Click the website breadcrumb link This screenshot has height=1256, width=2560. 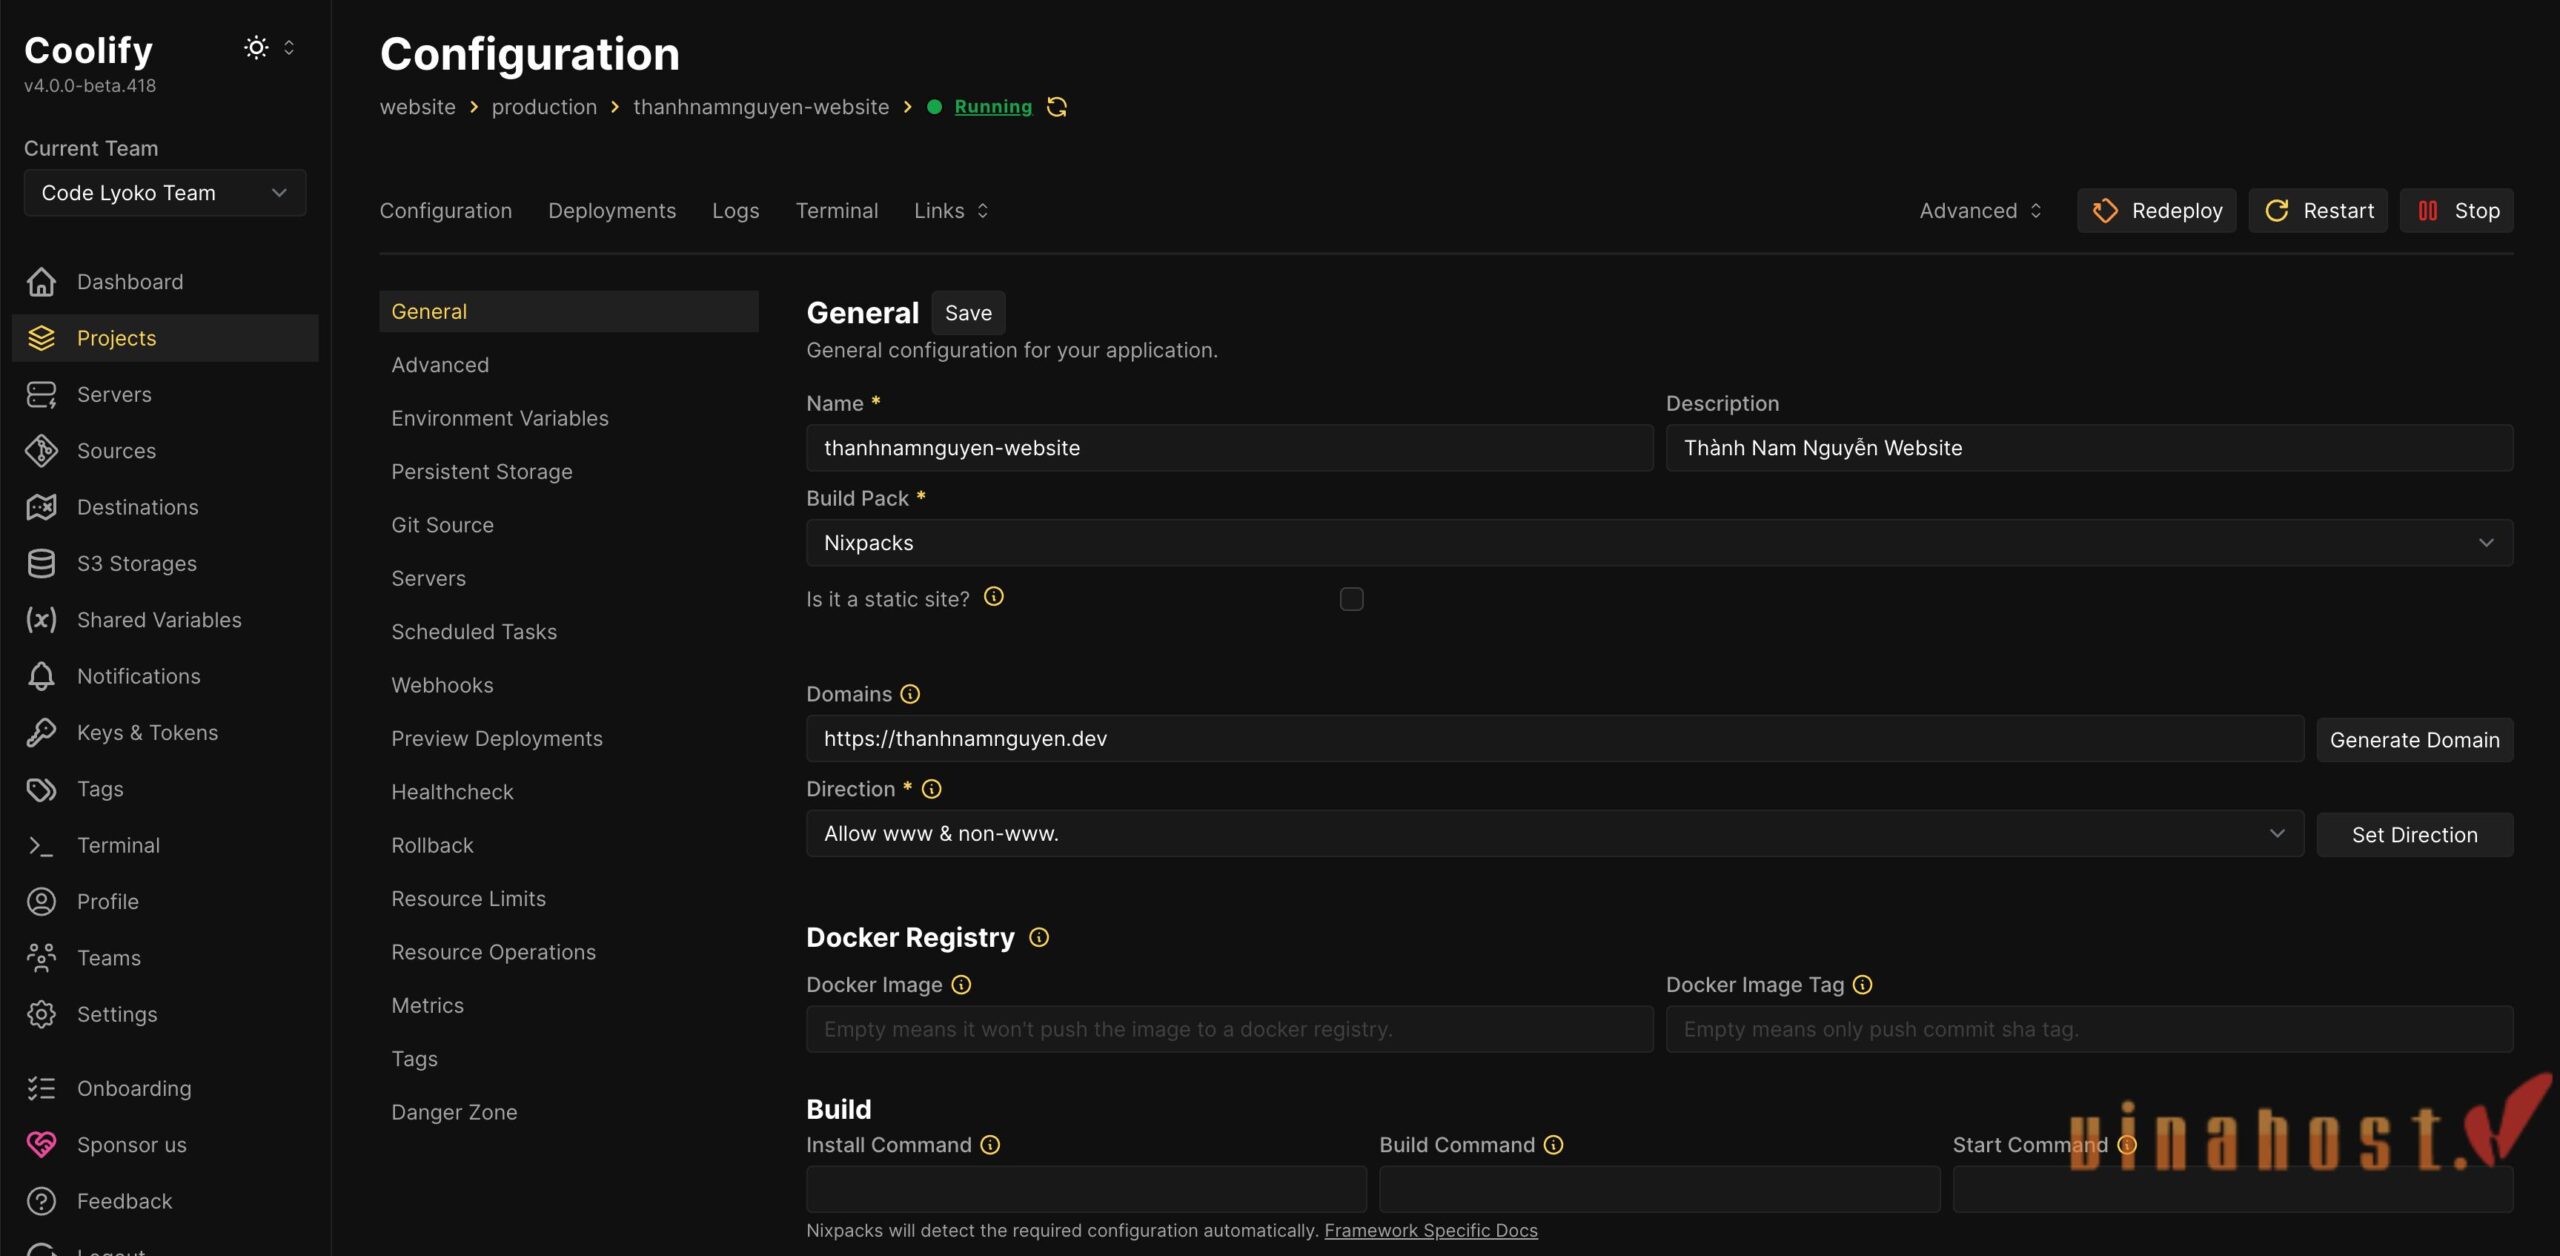tap(418, 107)
